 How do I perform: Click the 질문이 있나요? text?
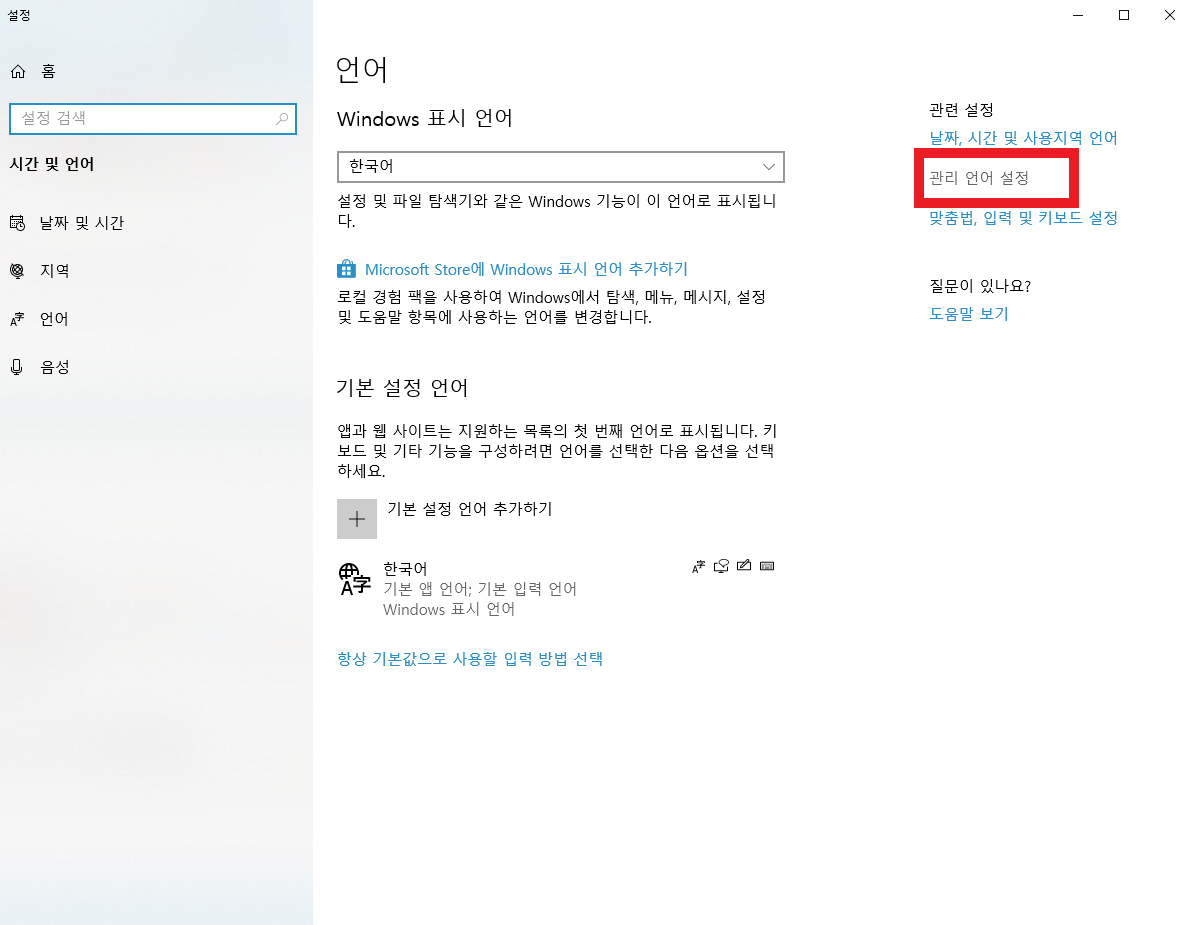[980, 286]
